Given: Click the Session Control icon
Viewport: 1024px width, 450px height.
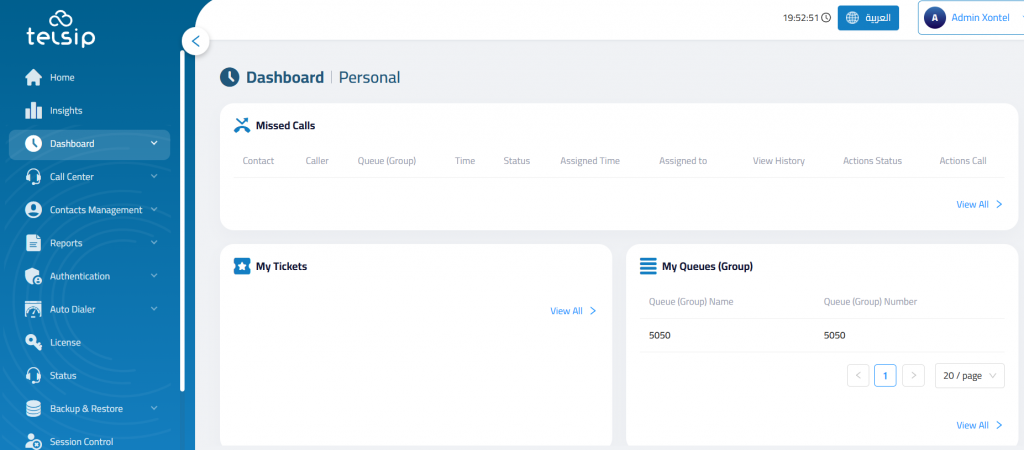Looking at the screenshot, I should [33, 441].
